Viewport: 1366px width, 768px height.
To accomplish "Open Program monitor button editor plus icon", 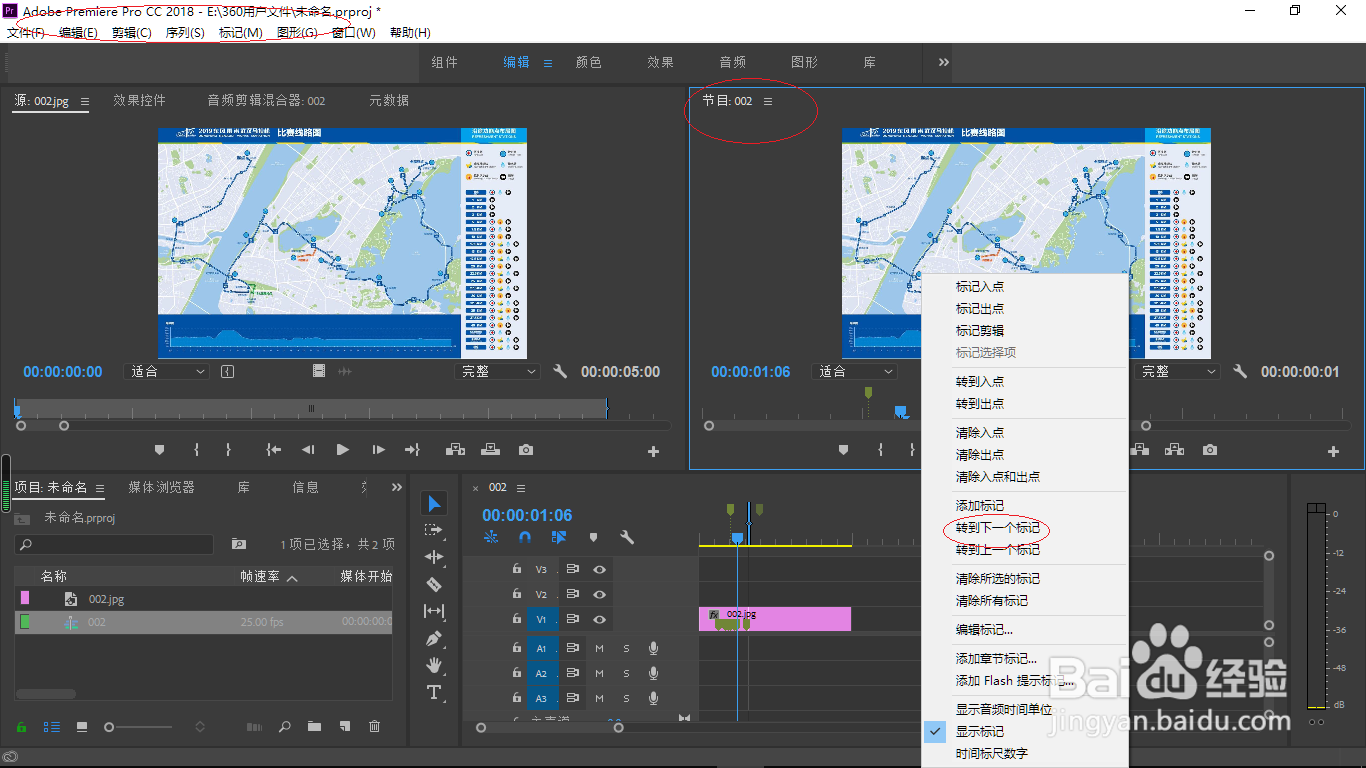I will click(x=1333, y=452).
